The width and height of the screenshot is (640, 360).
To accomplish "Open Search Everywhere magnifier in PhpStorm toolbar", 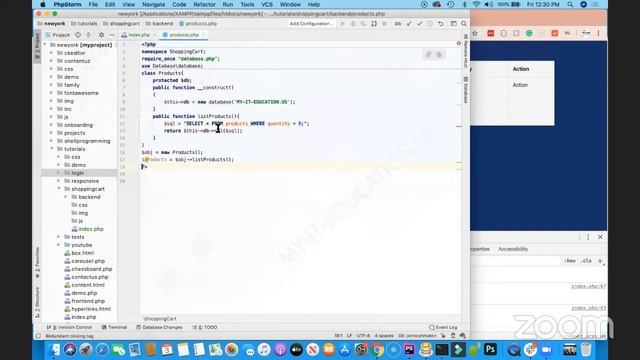I will tap(464, 24).
